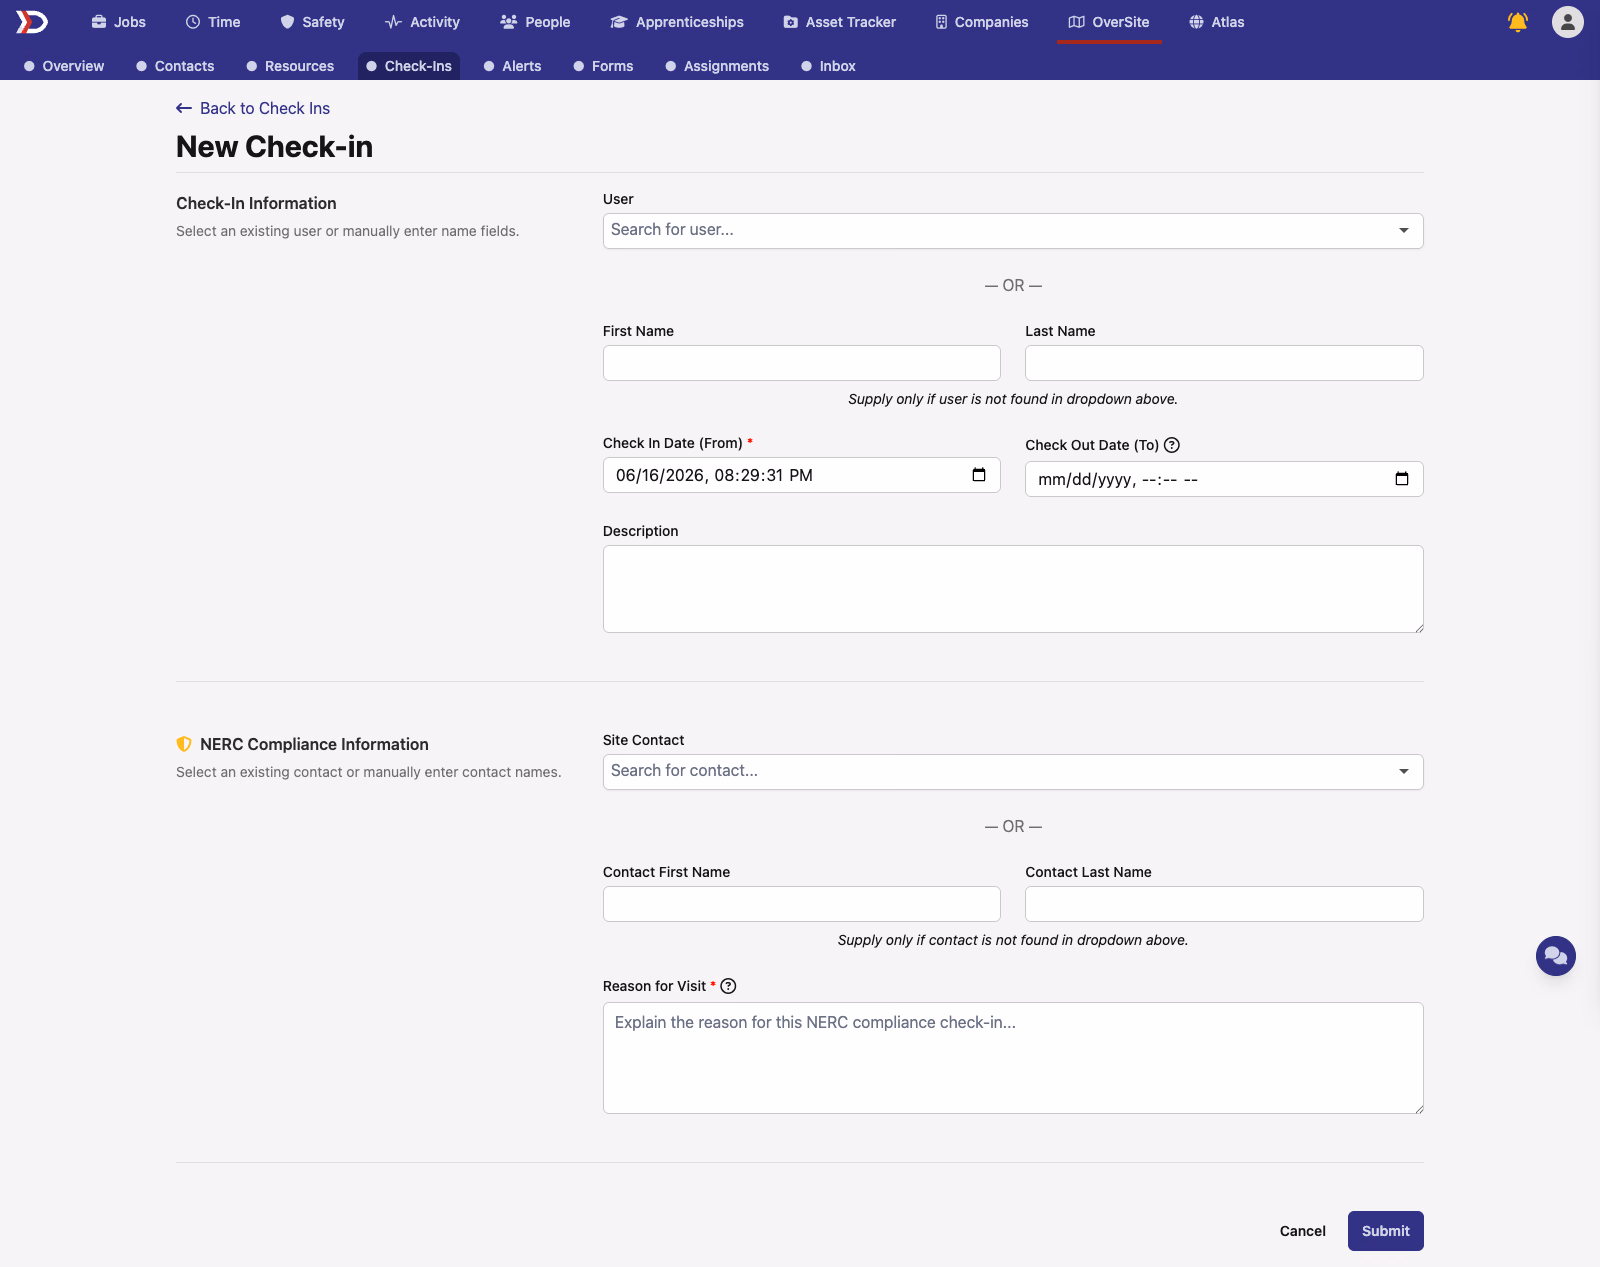Image resolution: width=1600 pixels, height=1267 pixels.
Task: Switch to the Contacts tab
Action: (175, 66)
